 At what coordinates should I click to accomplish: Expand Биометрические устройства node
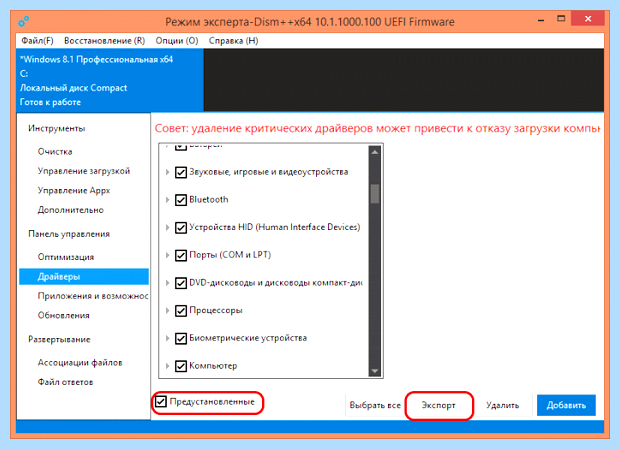(x=167, y=338)
